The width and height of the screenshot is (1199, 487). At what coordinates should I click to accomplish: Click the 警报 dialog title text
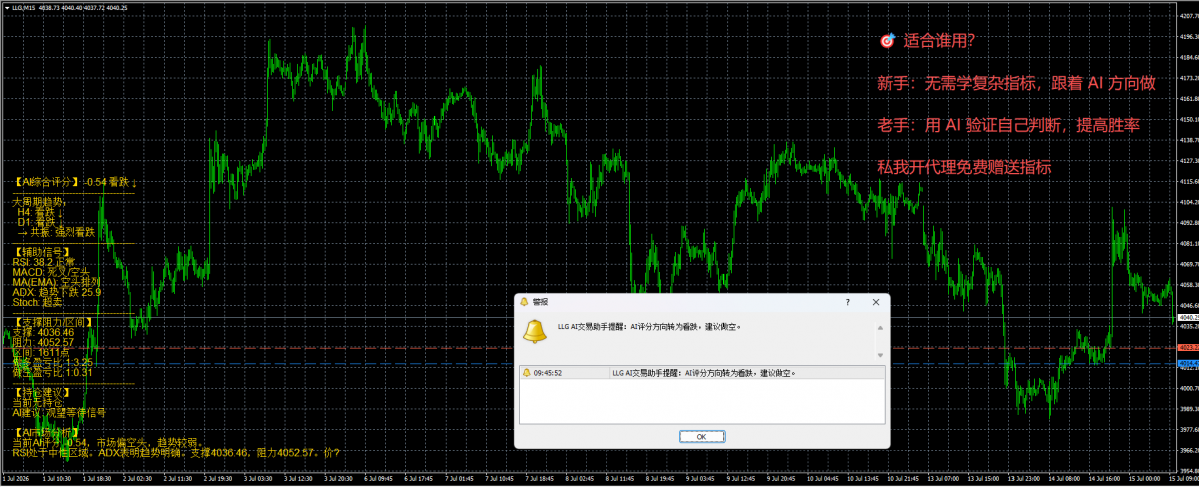[540, 302]
